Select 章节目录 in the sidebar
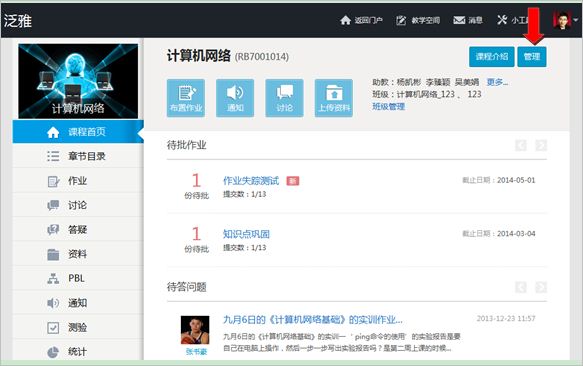This screenshot has width=583, height=366. click(x=78, y=156)
